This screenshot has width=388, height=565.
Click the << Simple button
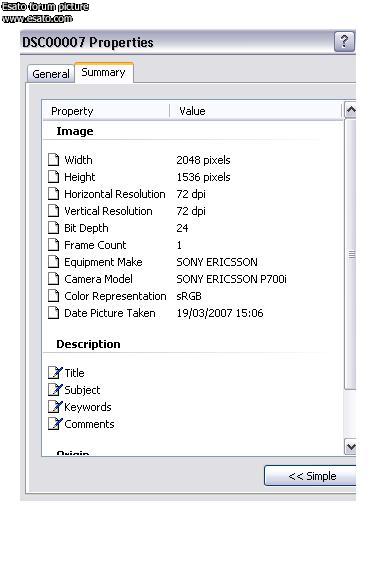click(310, 476)
